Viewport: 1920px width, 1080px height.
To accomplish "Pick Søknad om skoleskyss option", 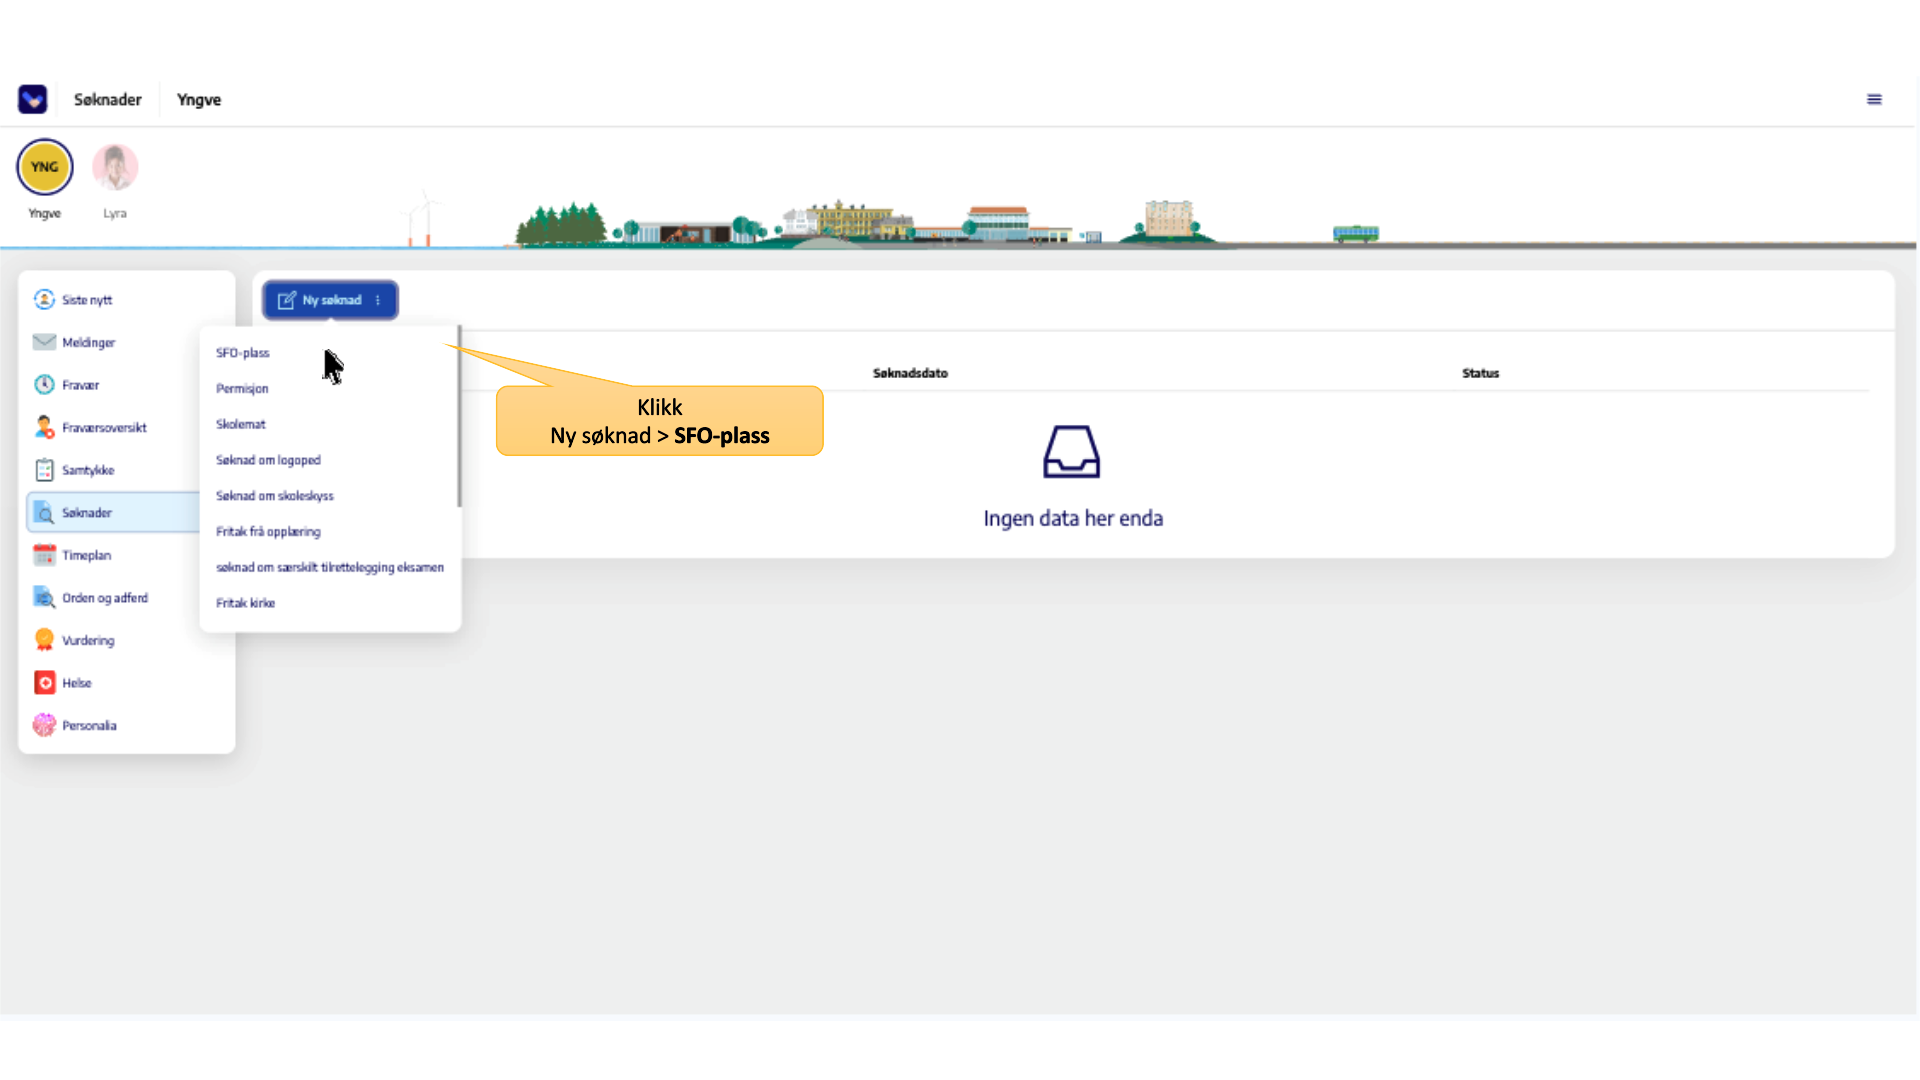I will [275, 496].
